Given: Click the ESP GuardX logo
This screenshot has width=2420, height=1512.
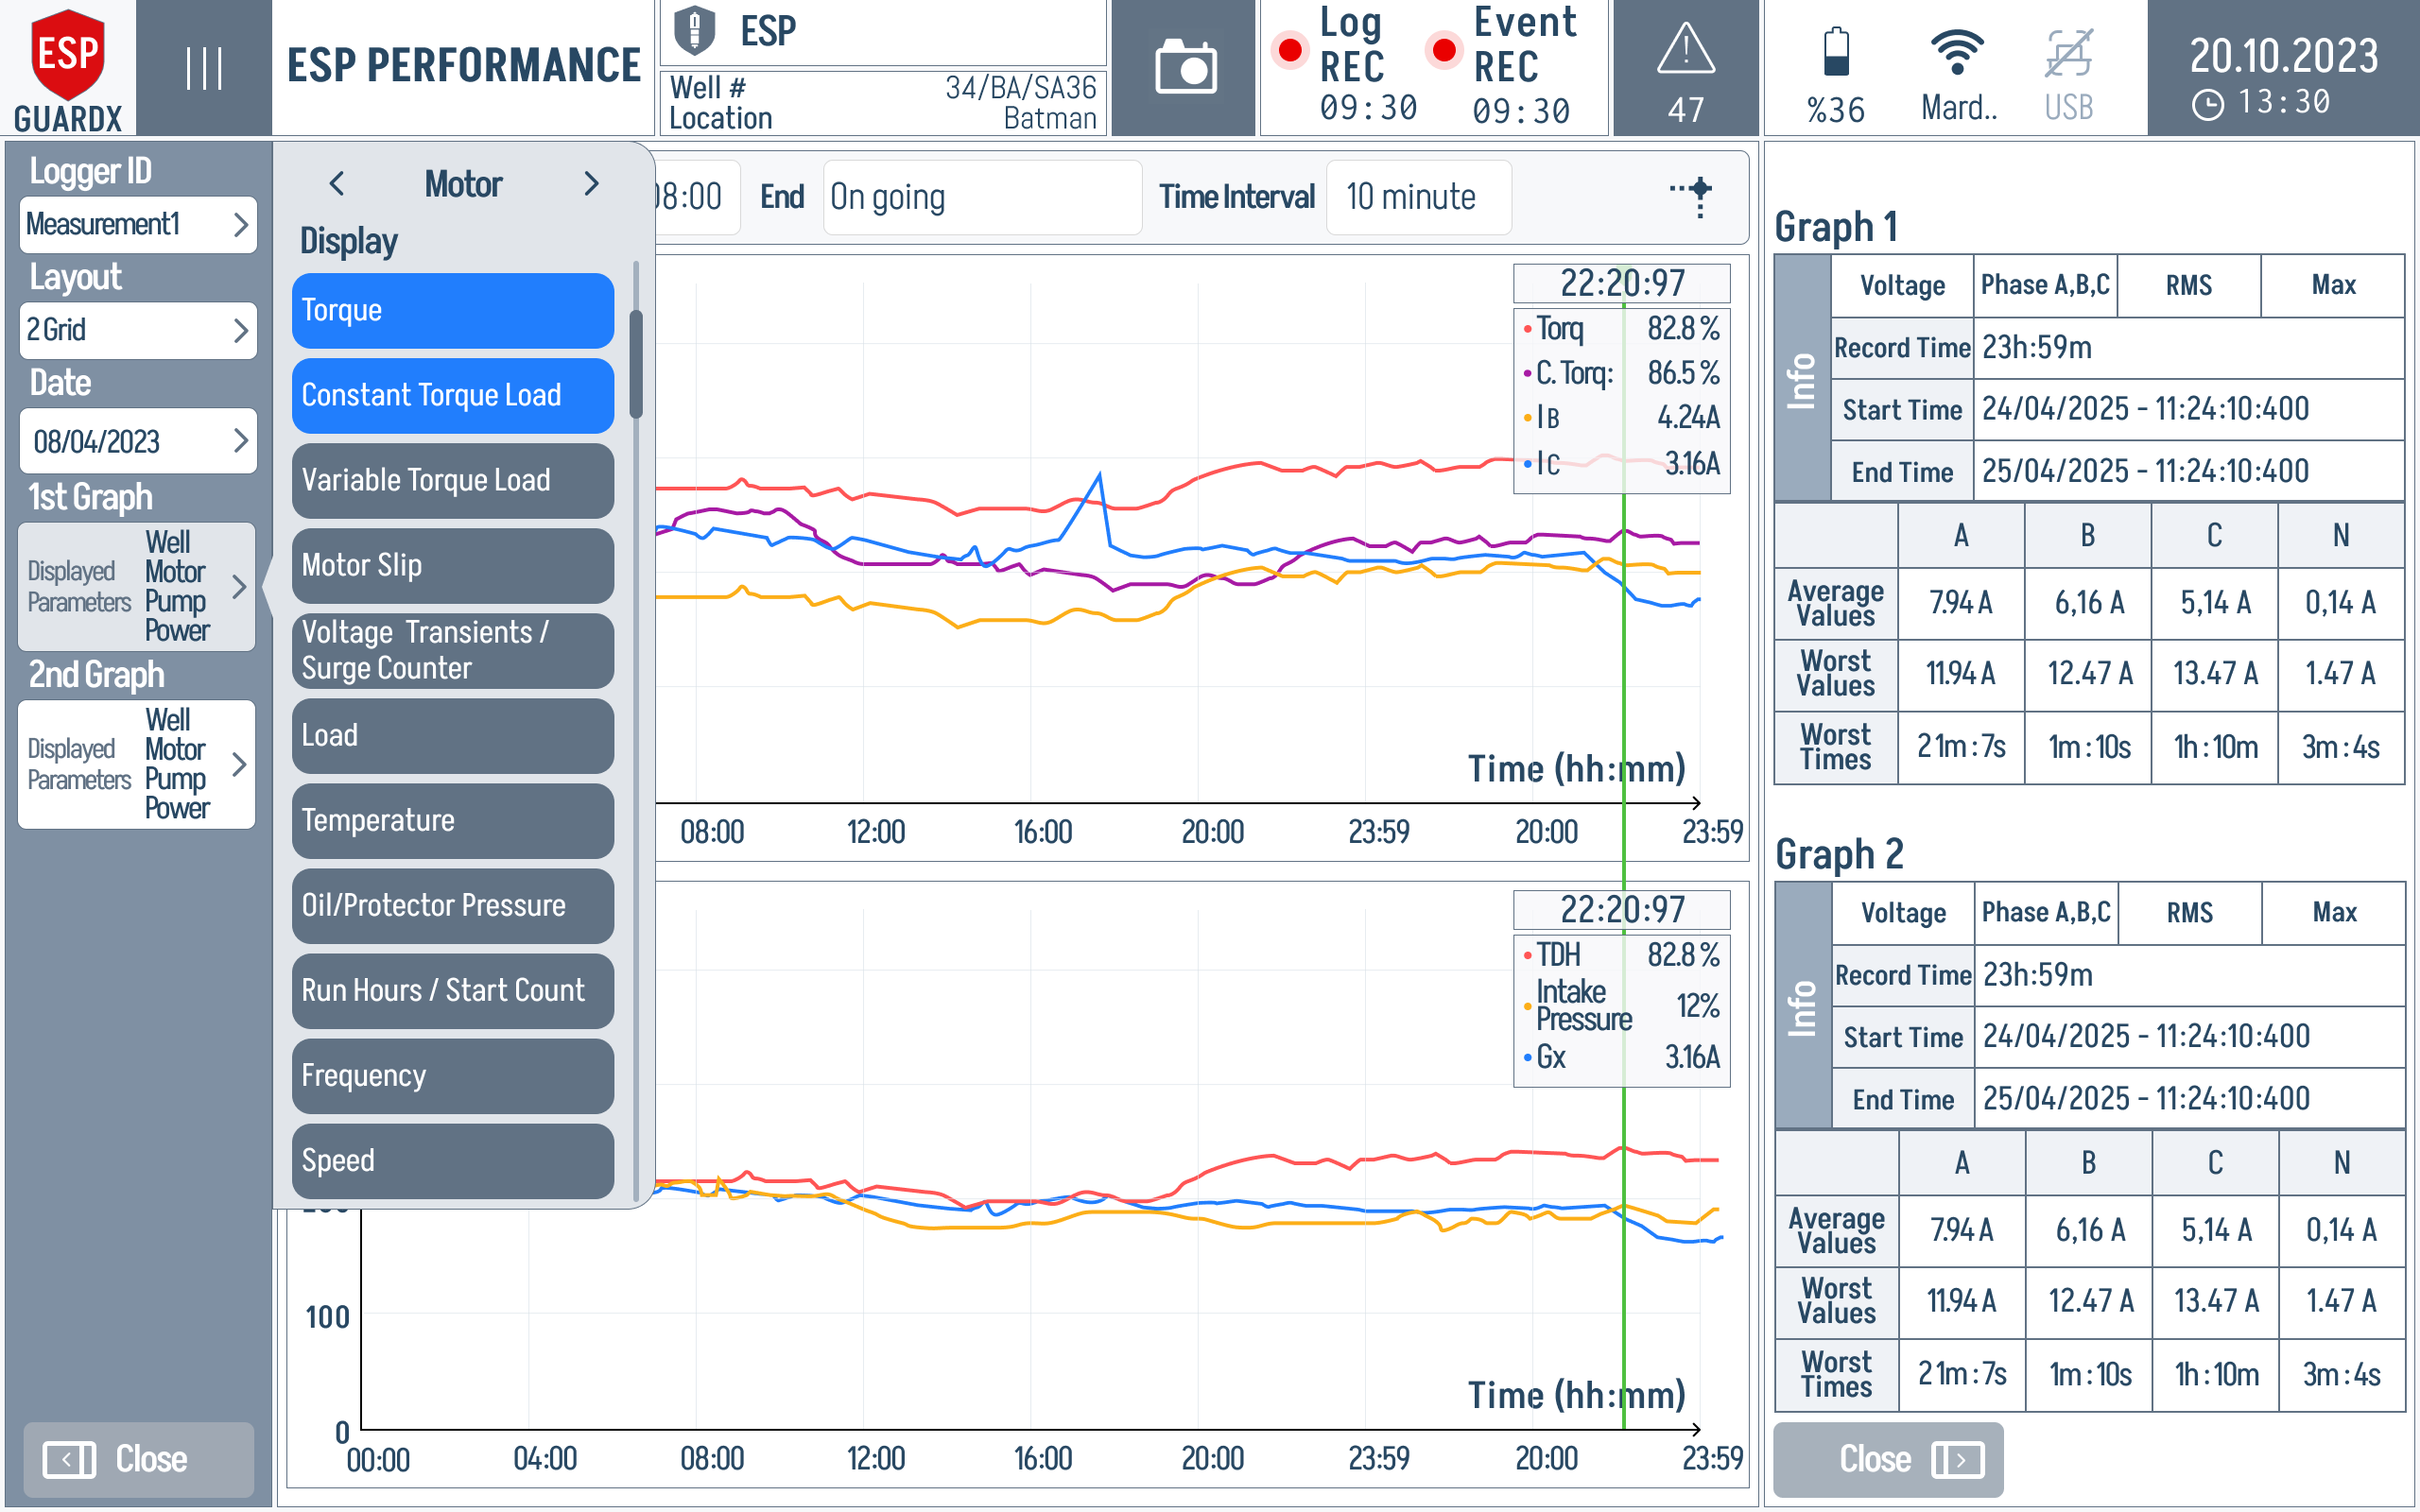Looking at the screenshot, I should pyautogui.click(x=68, y=68).
